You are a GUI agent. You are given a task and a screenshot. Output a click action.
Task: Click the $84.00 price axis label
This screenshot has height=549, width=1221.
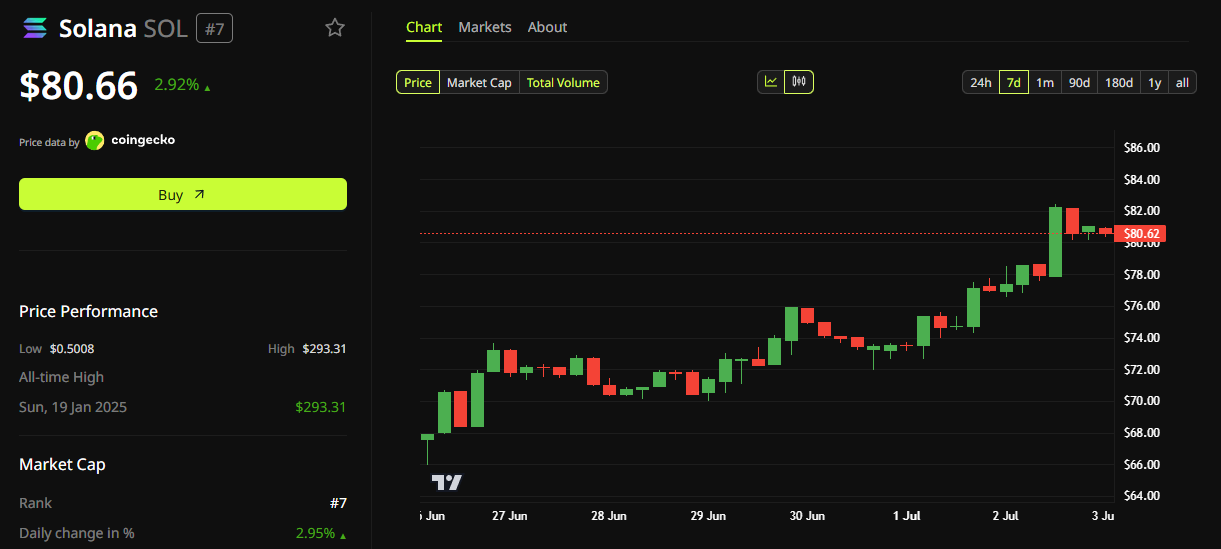1142,180
